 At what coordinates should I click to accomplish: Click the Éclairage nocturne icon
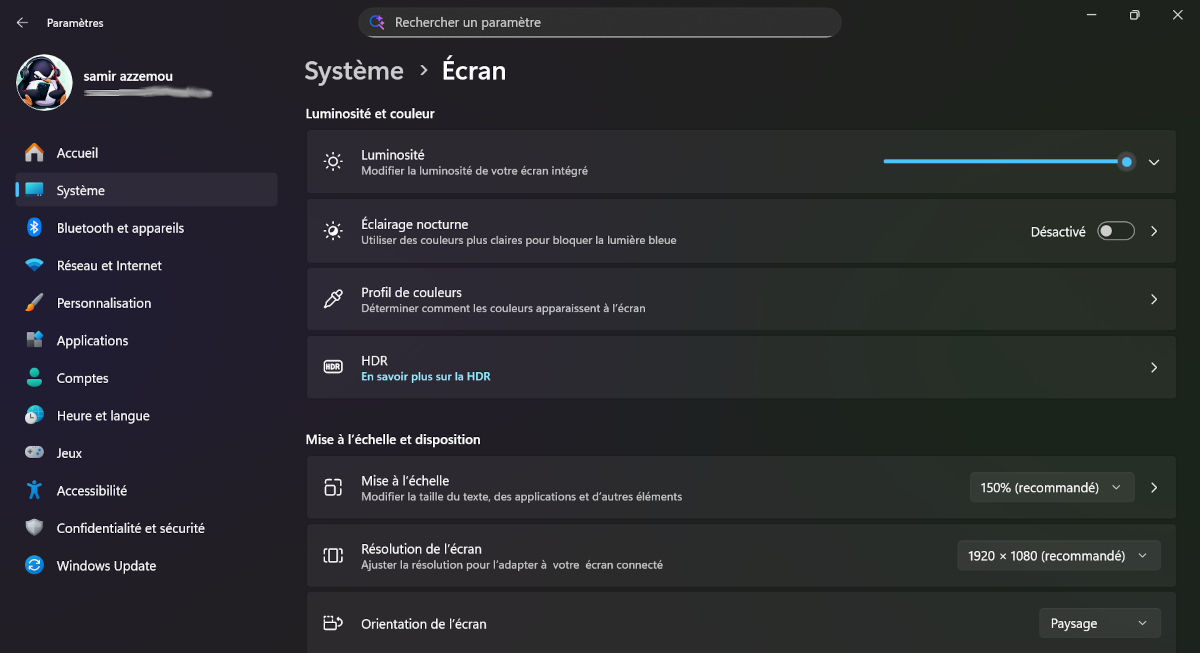pyautogui.click(x=333, y=231)
